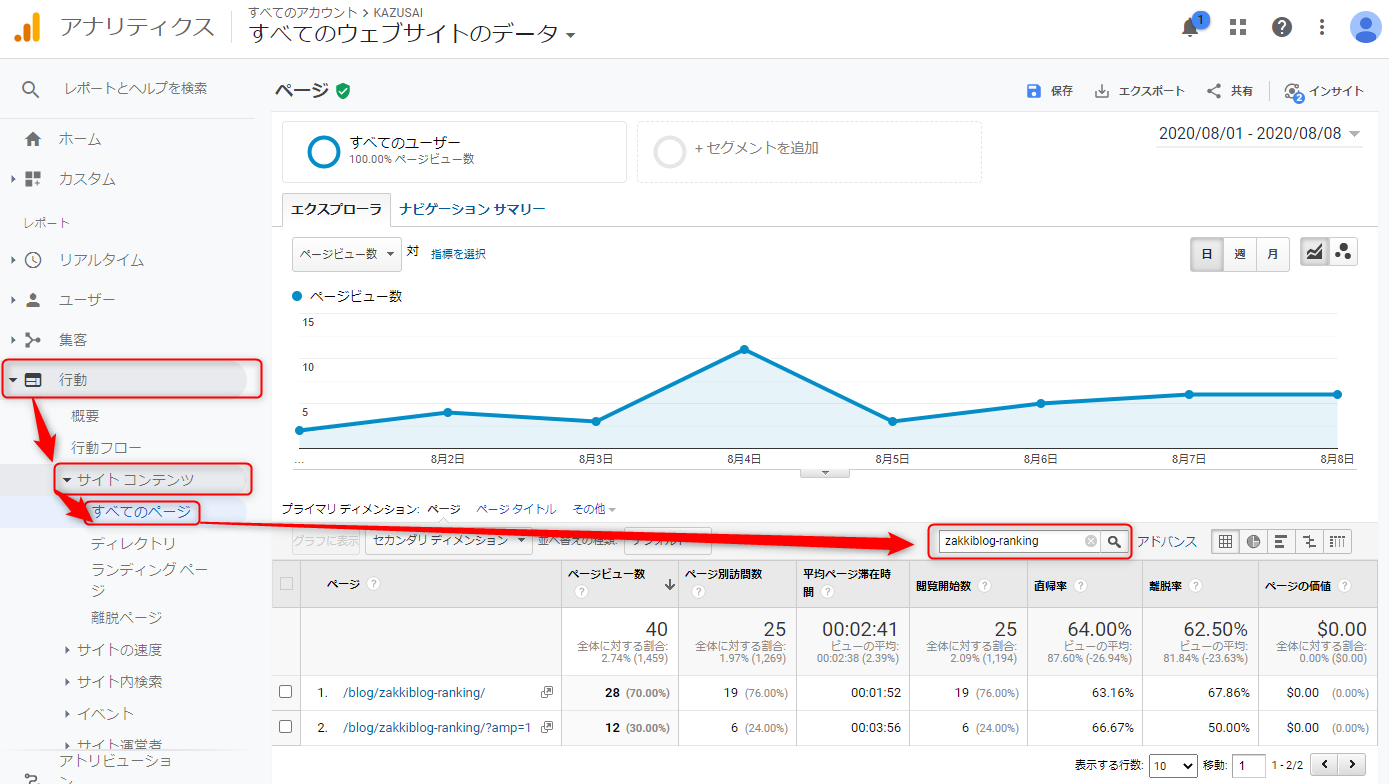This screenshot has height=784, width=1389.
Task: Click the Users person icon
Action: [33, 300]
